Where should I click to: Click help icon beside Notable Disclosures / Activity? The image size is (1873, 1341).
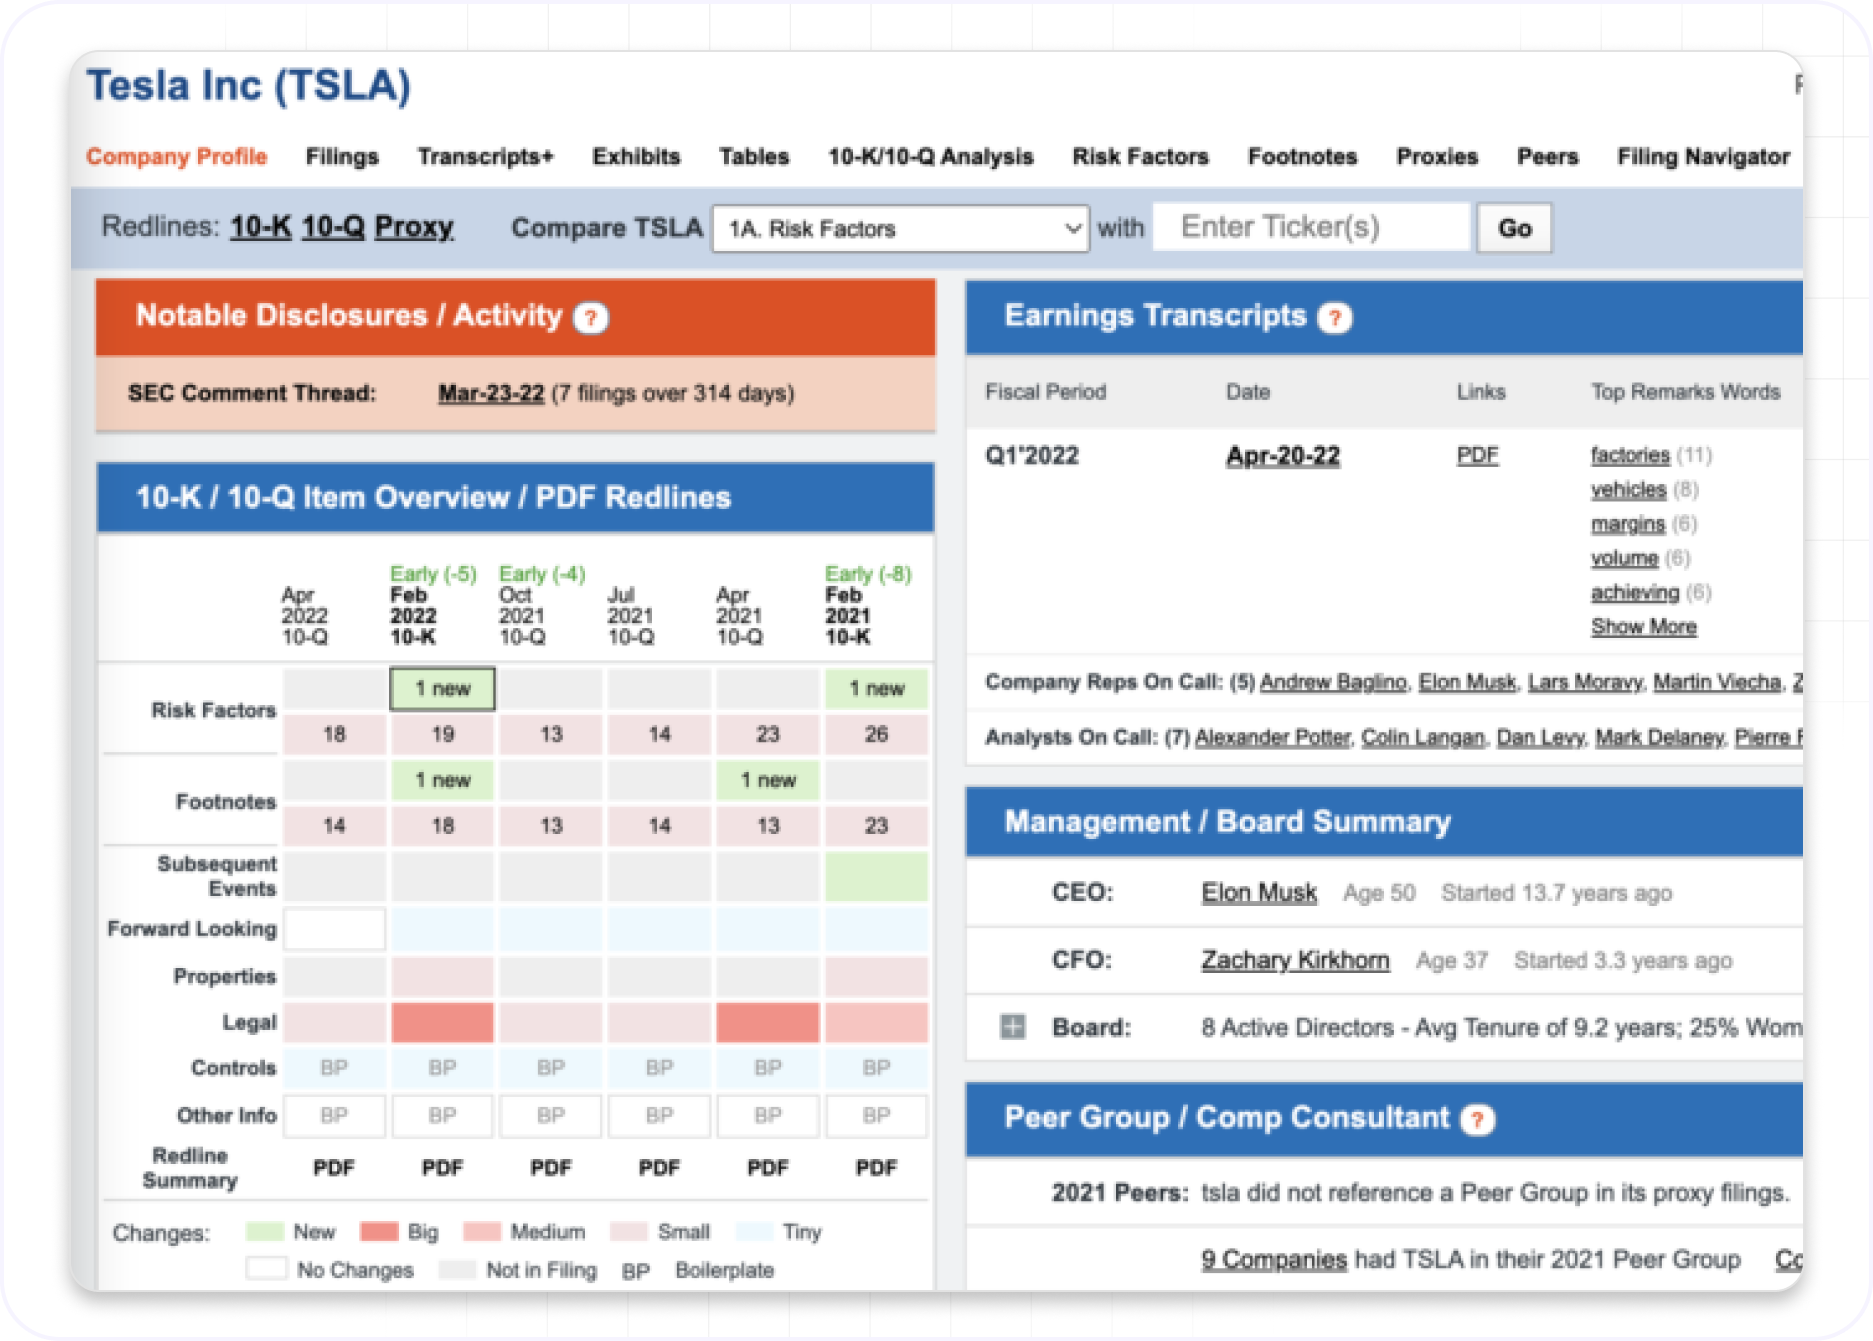[x=590, y=318]
